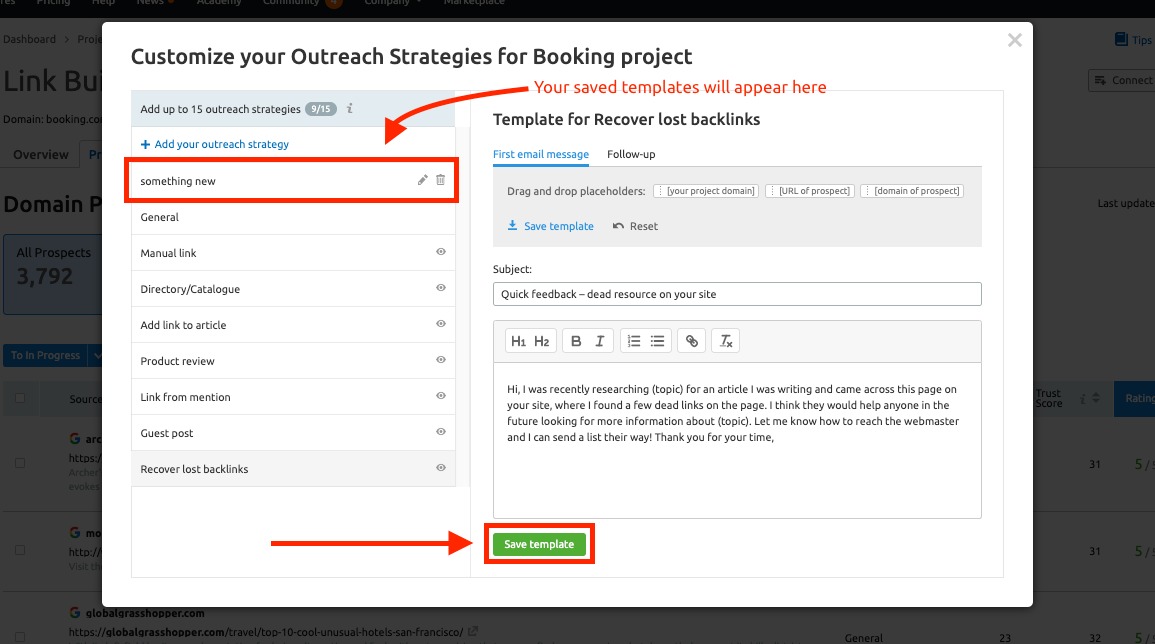Click inside the email body text area
The image size is (1155, 644).
tap(737, 440)
